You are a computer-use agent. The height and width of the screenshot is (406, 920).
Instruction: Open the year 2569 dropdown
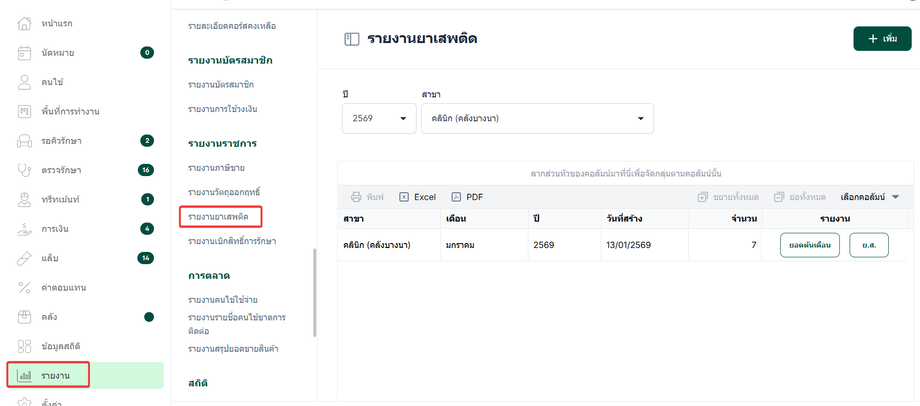click(378, 119)
